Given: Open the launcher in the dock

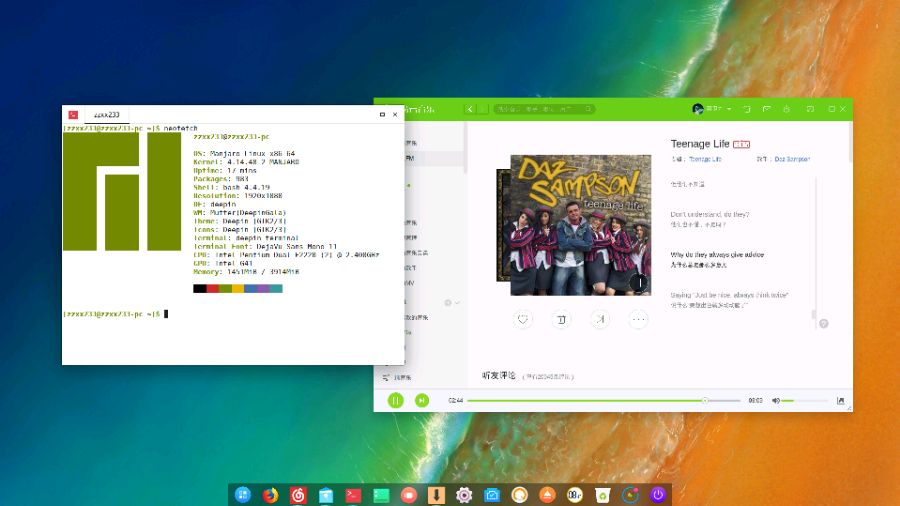Looking at the screenshot, I should click(x=242, y=495).
